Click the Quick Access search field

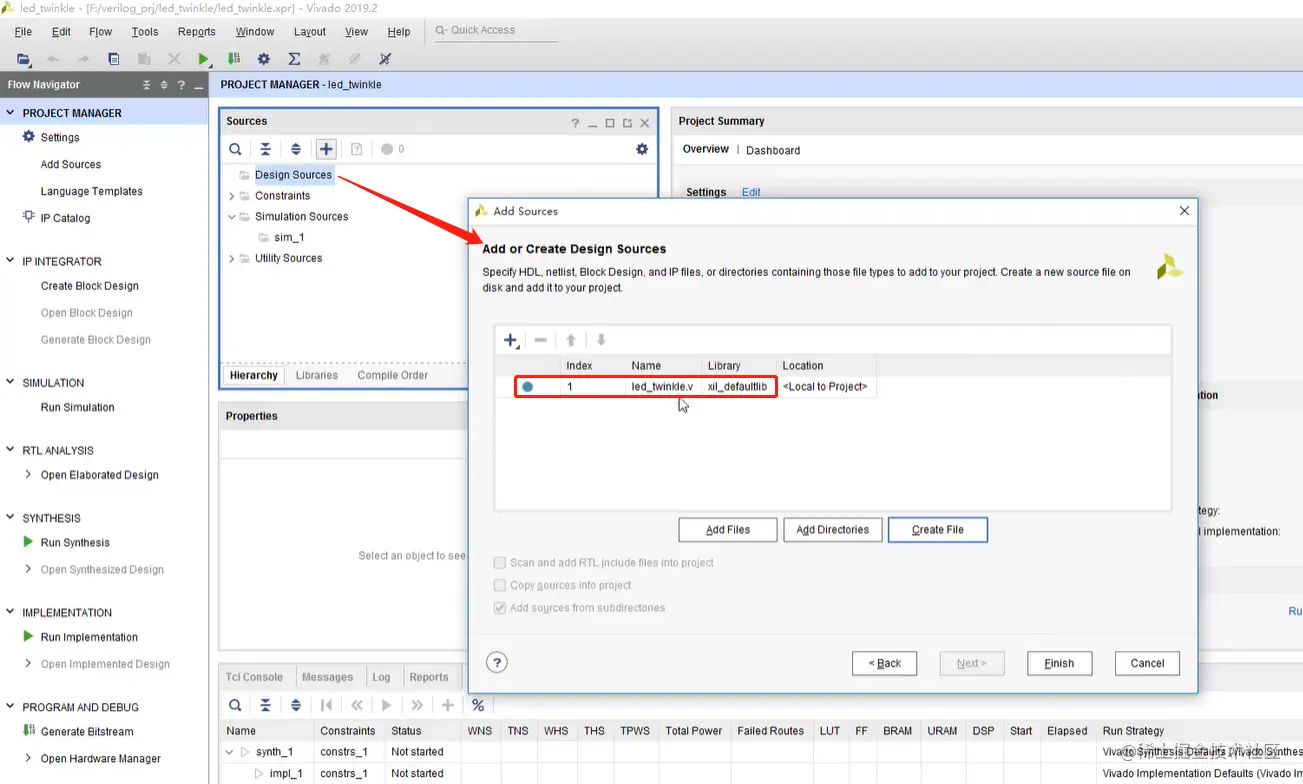pos(495,30)
